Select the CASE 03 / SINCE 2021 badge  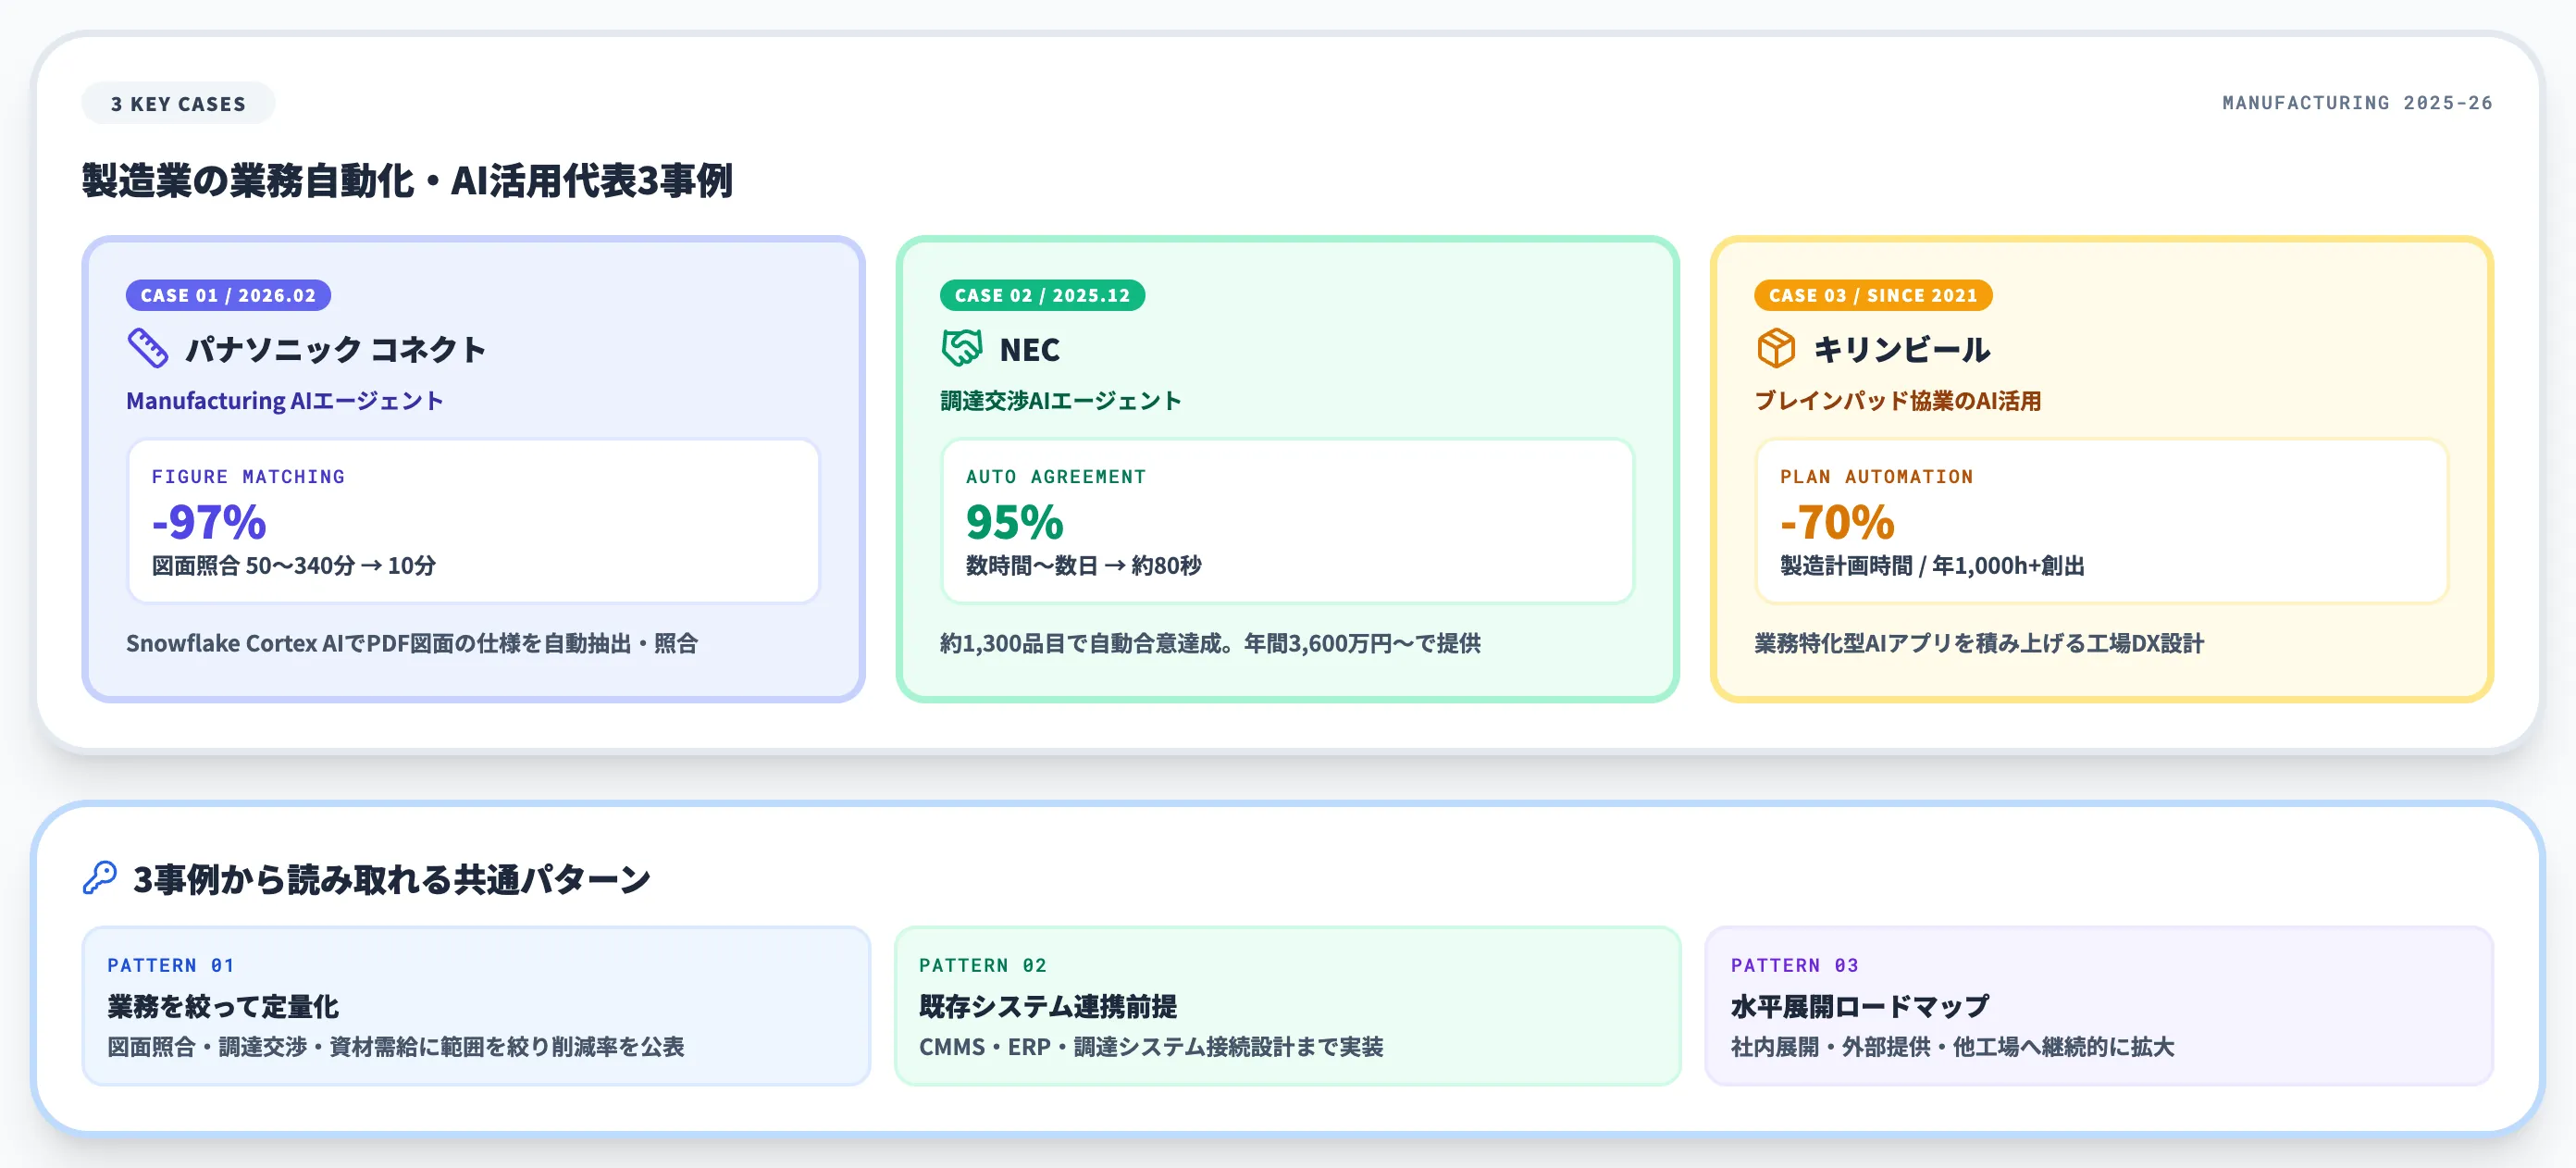(1870, 295)
